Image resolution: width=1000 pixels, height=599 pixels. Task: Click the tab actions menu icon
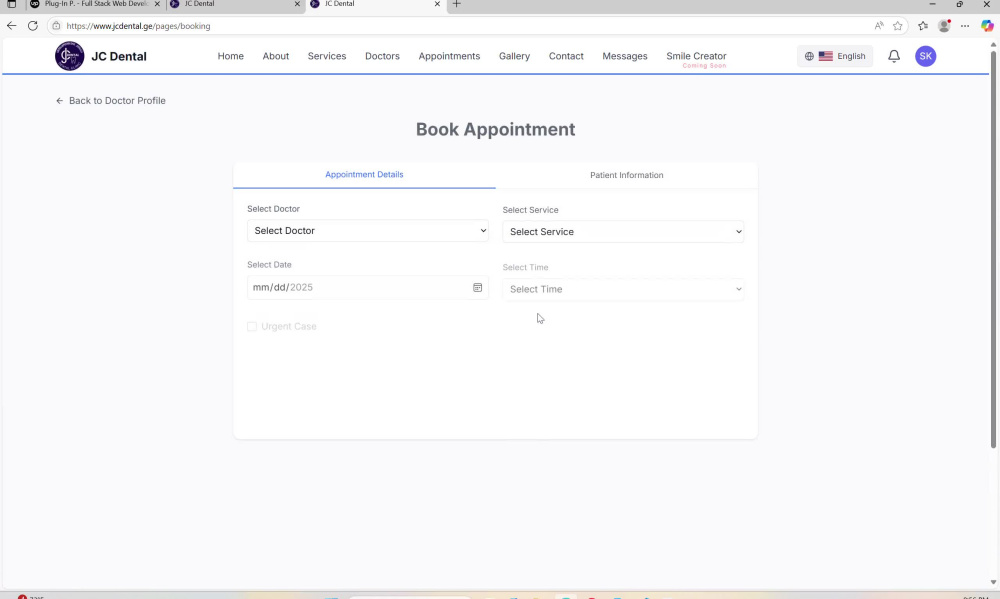tap(11, 4)
